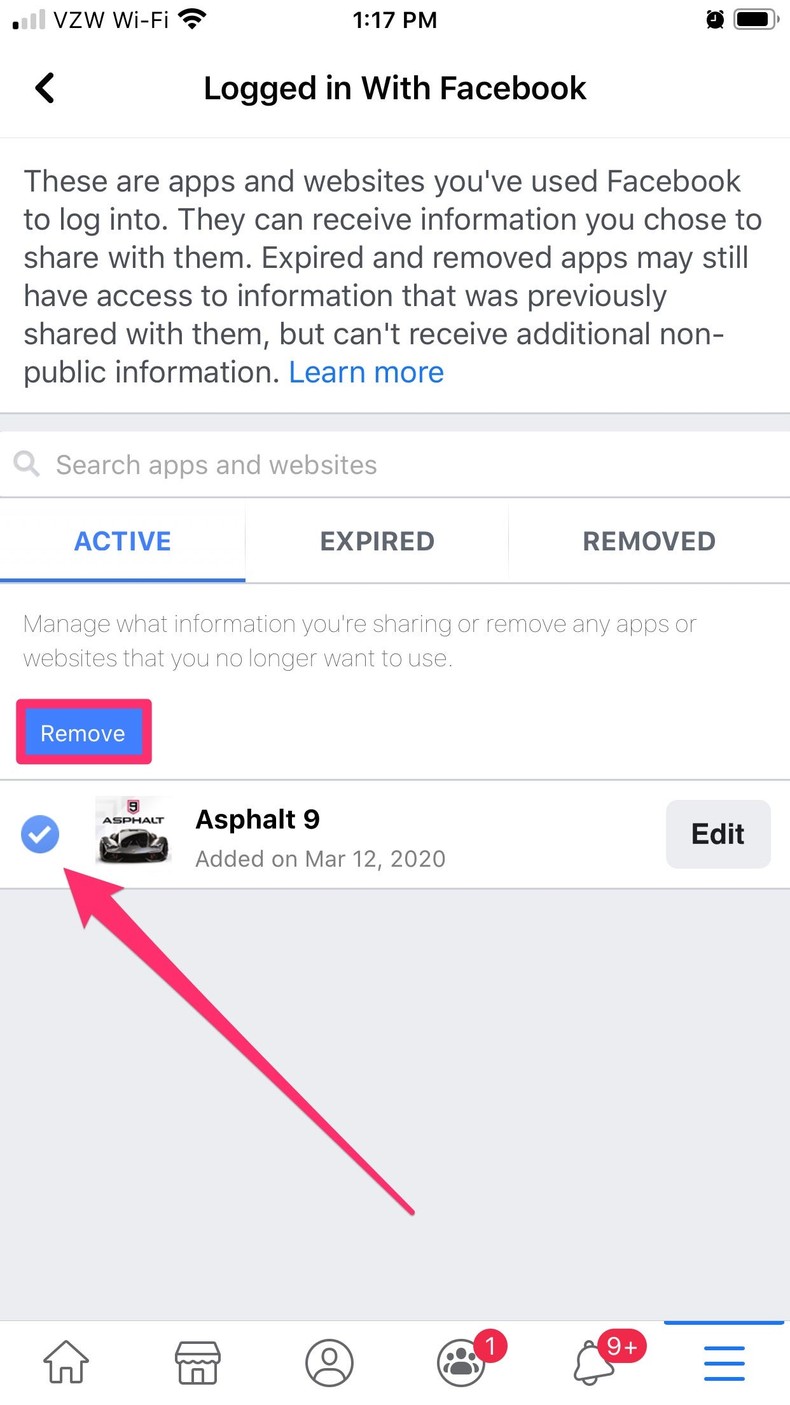Tap the Wi-Fi icon in status bar
Screen dimensions: 790x1405
coord(191,20)
